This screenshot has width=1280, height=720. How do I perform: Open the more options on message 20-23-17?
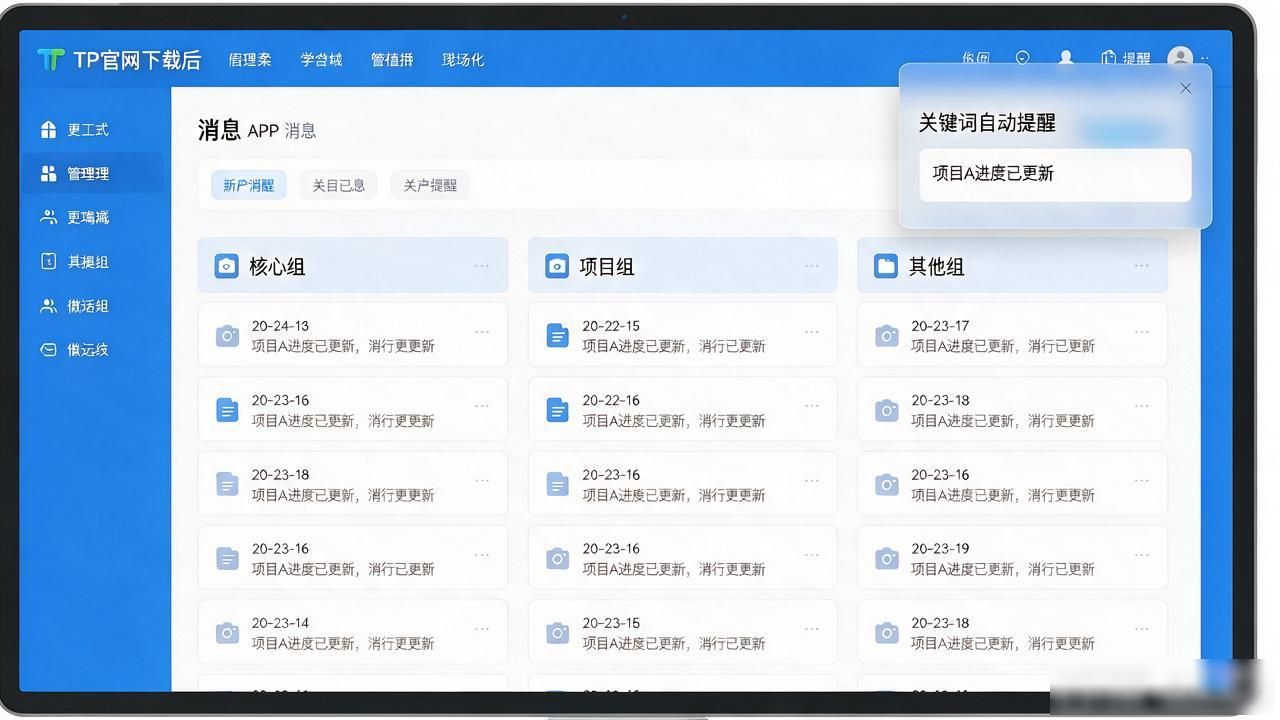[x=1142, y=332]
